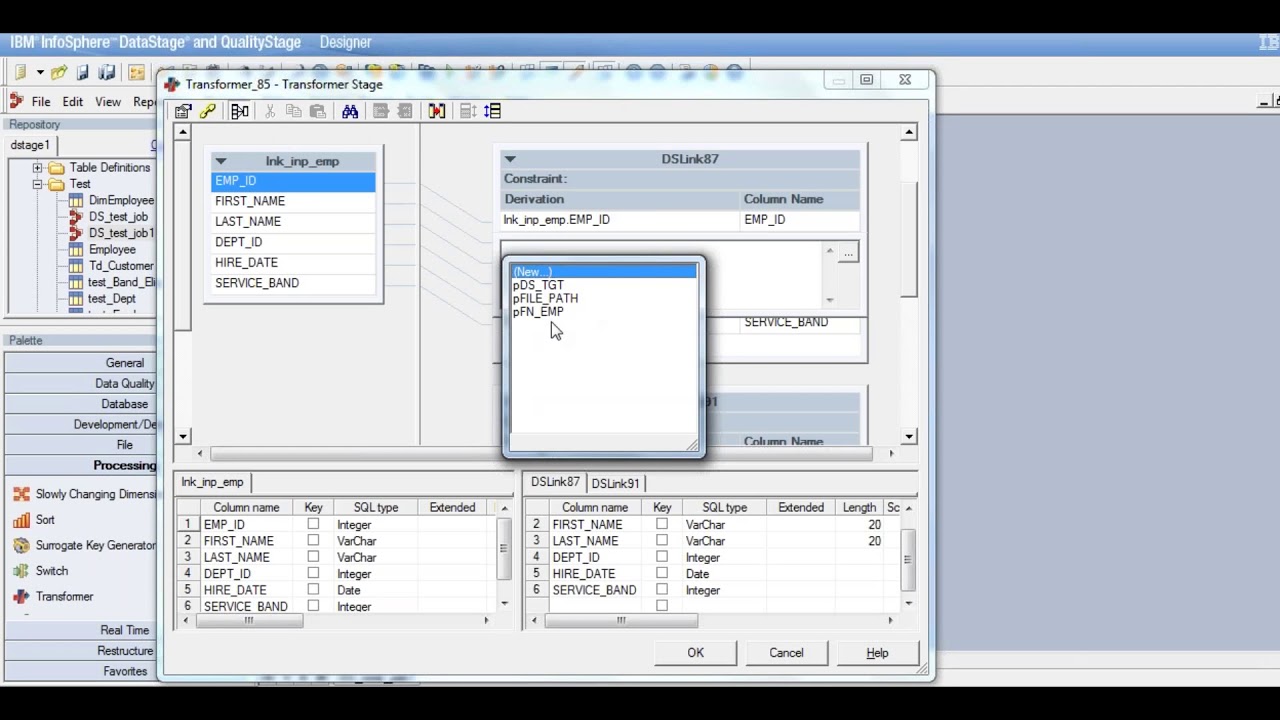Switch to the DSLink87 tab

click(555, 482)
